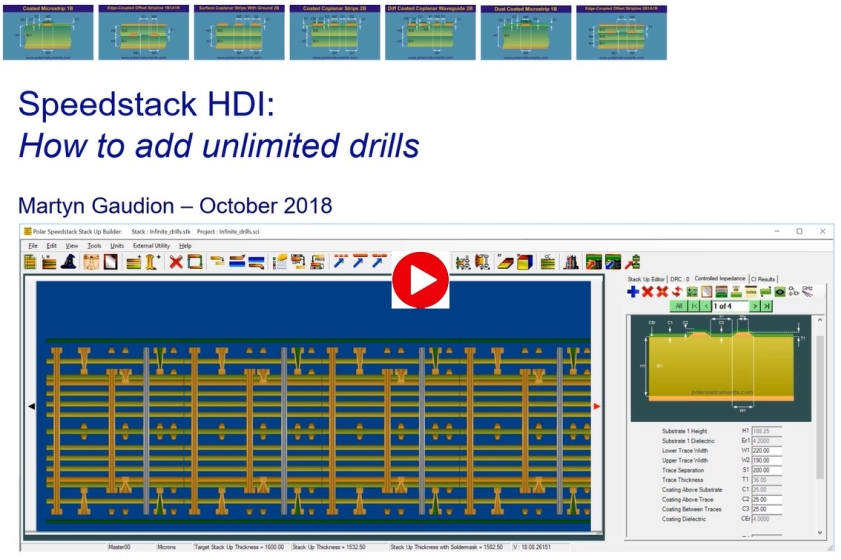Click the move layer arrow icon
Image resolution: width=841 pixels, height=560 pixels.
(217, 262)
